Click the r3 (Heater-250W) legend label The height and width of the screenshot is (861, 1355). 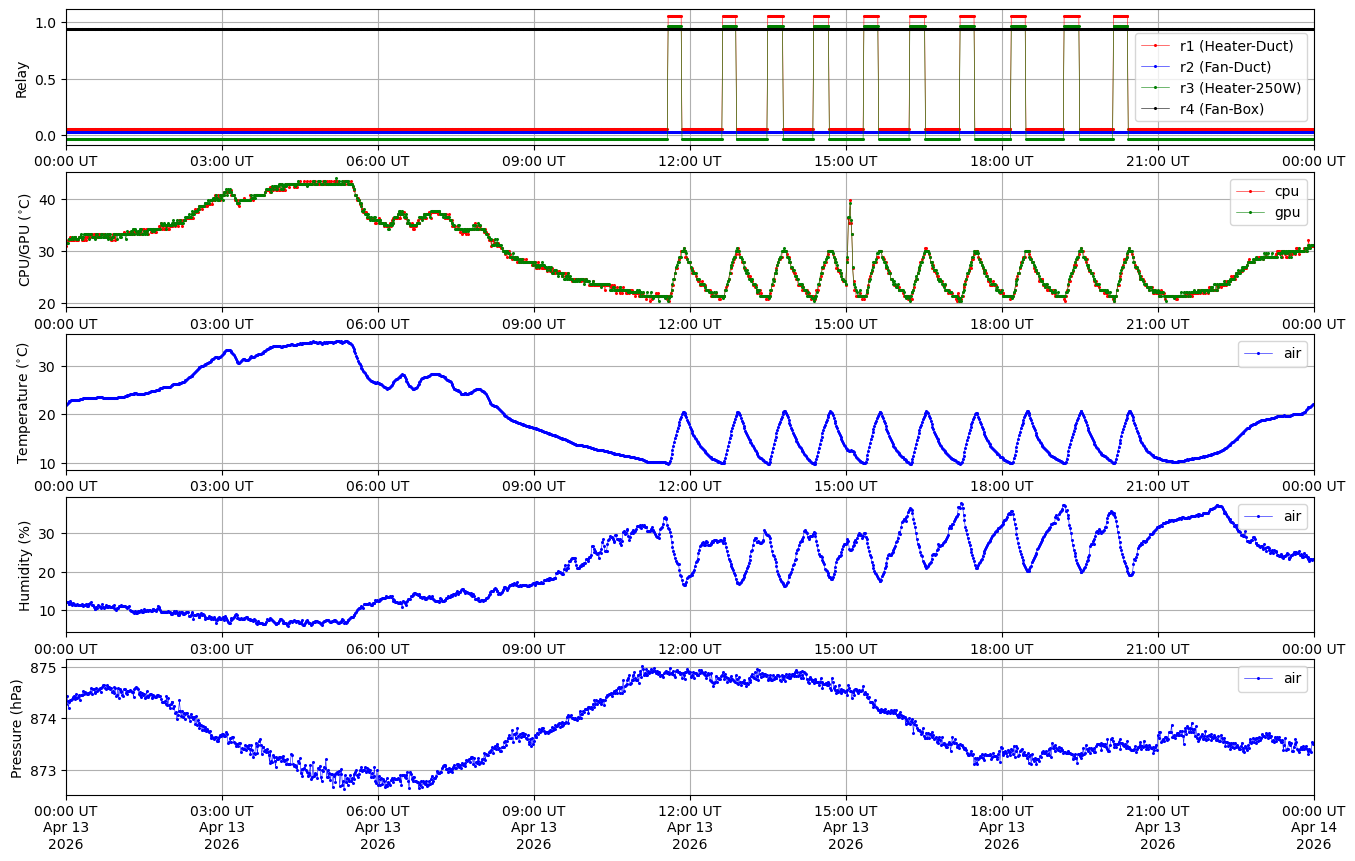click(x=1240, y=88)
